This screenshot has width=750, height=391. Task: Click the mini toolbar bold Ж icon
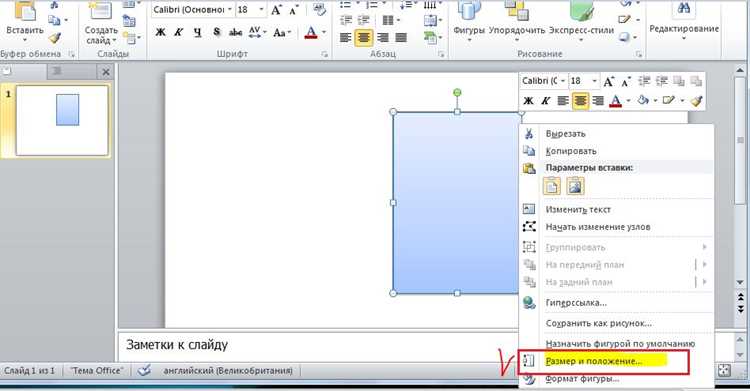click(x=529, y=101)
